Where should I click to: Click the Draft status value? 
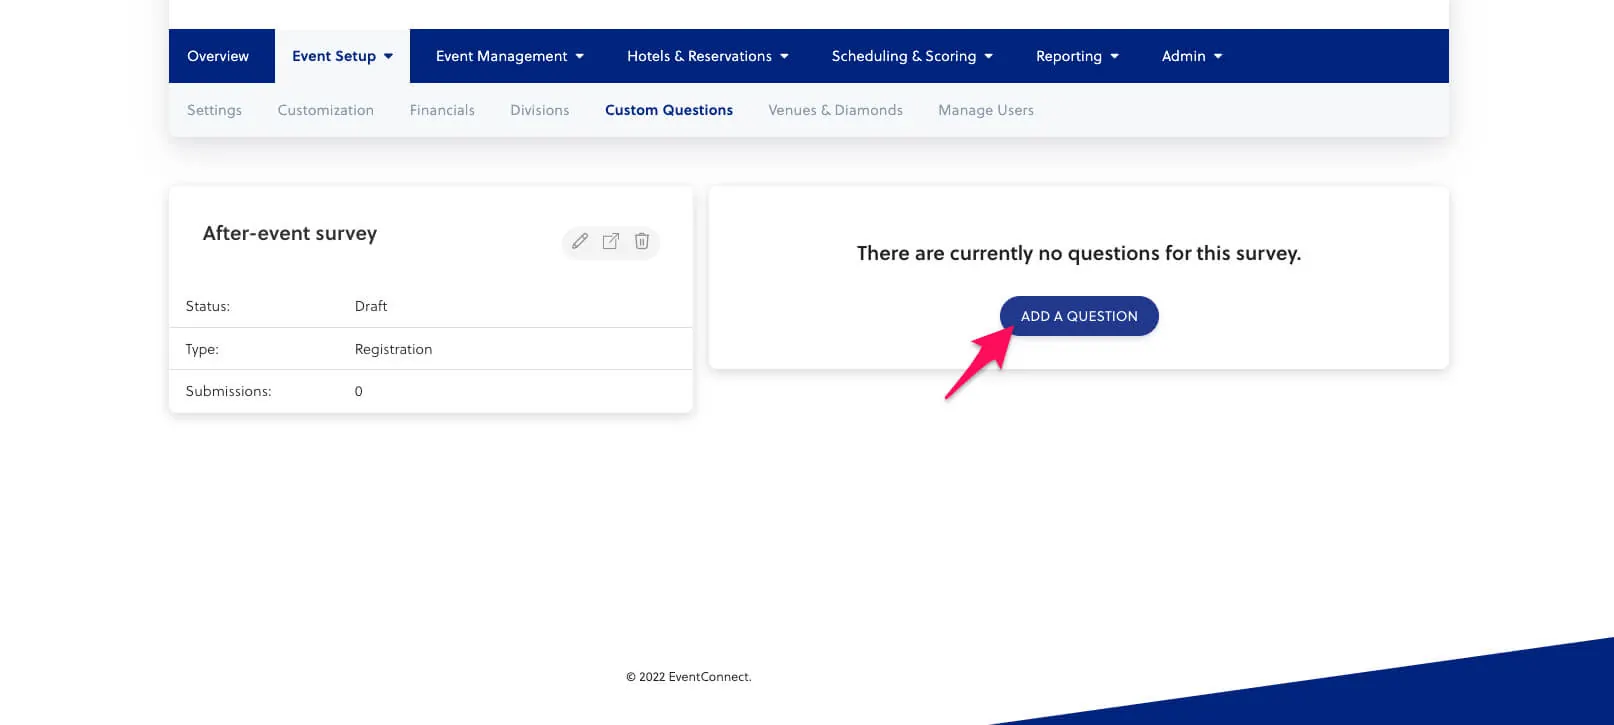pos(371,306)
